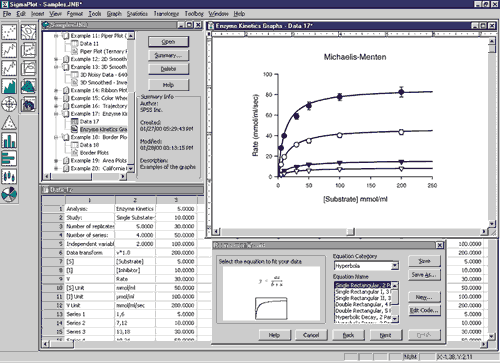The image size is (500, 363).
Task: Select Single Rectangular I, 3 parameter equation
Action: click(363, 292)
